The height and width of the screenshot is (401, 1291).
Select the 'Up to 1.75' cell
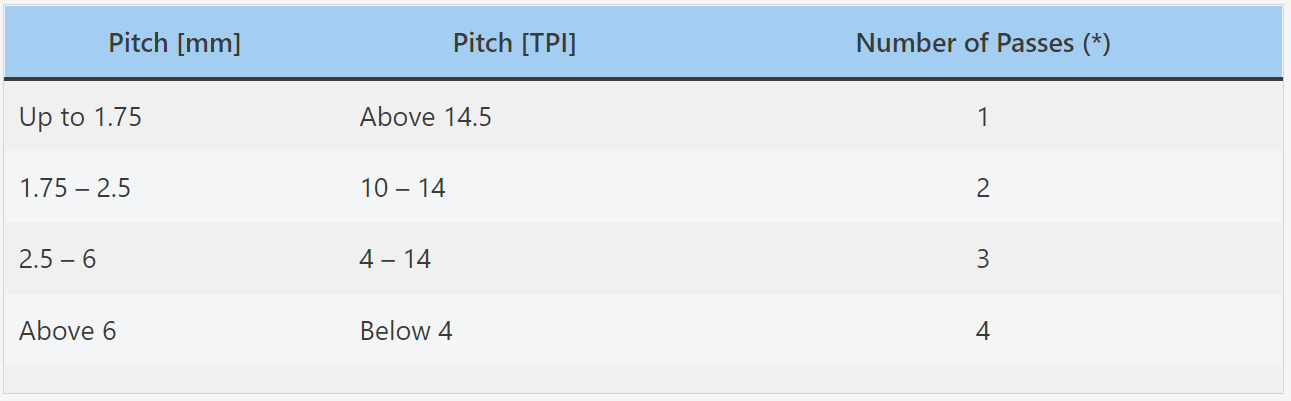point(80,117)
